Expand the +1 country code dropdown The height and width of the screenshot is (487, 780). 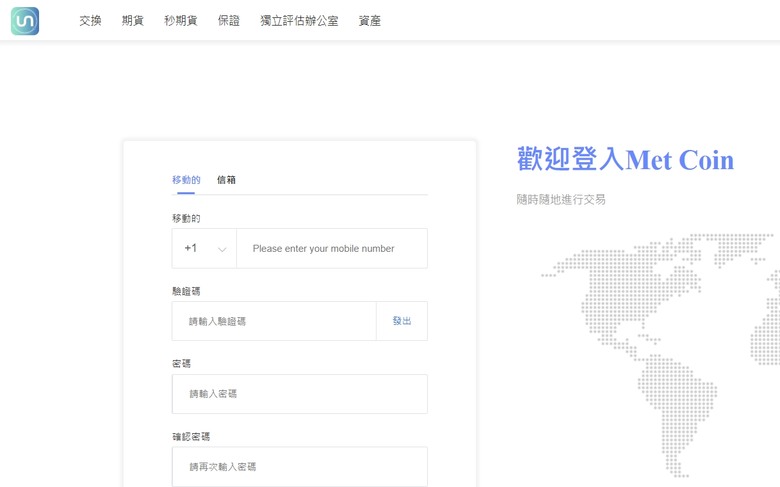click(x=204, y=248)
